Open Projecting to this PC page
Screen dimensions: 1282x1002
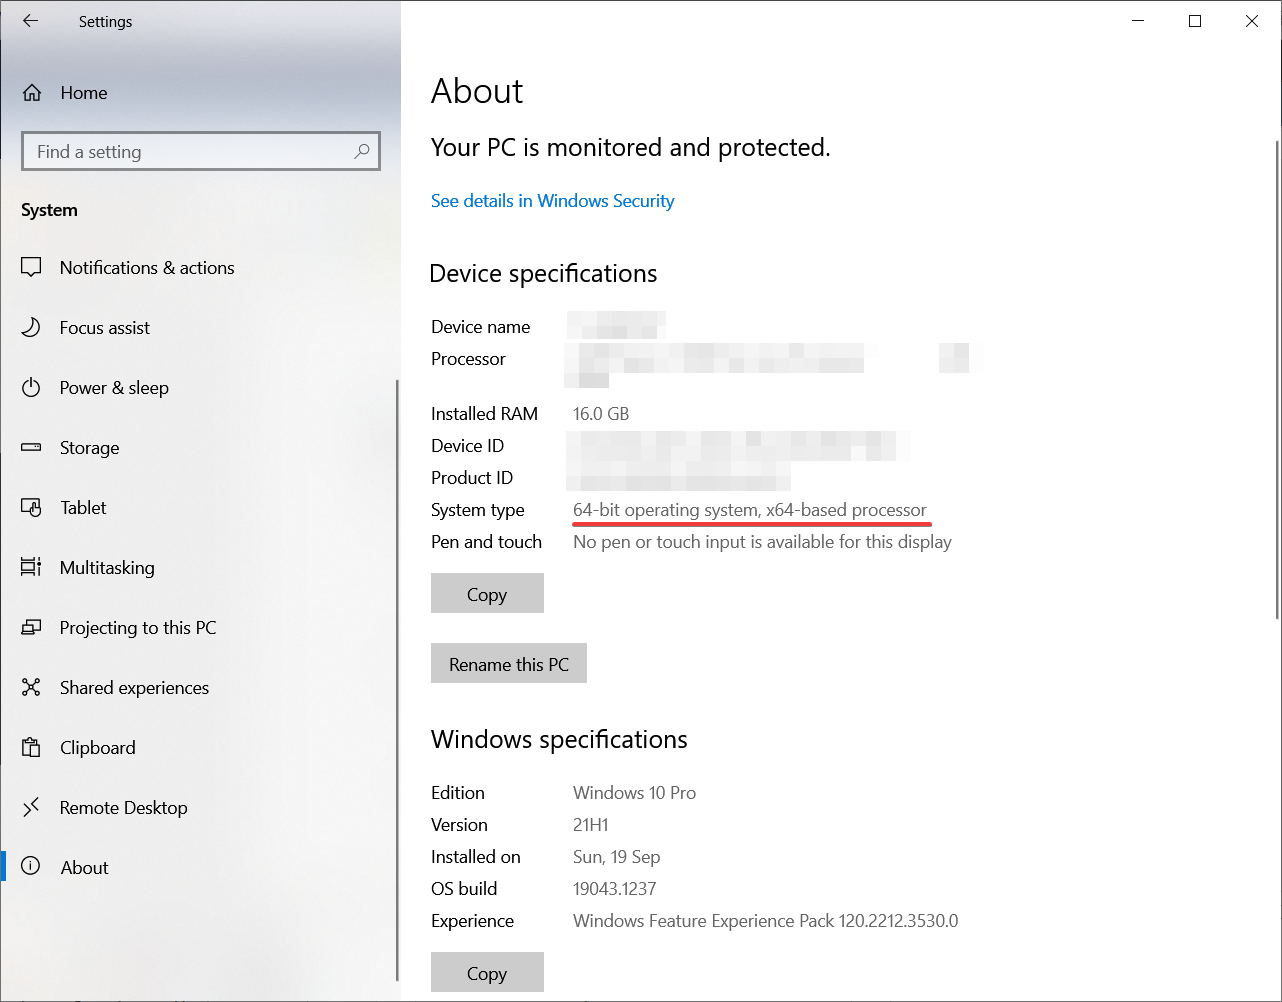click(x=138, y=628)
